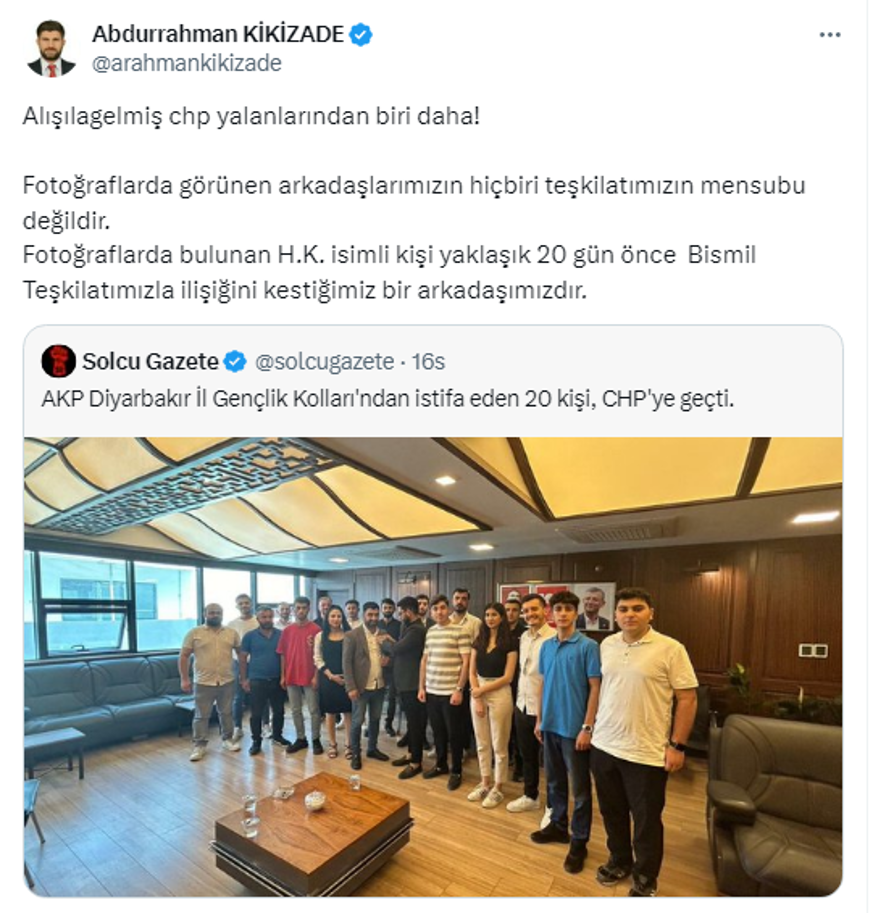This screenshot has width=873, height=913.
Task: Open the quoted tweet text about AKP Diyarbakır
Action: tap(388, 399)
